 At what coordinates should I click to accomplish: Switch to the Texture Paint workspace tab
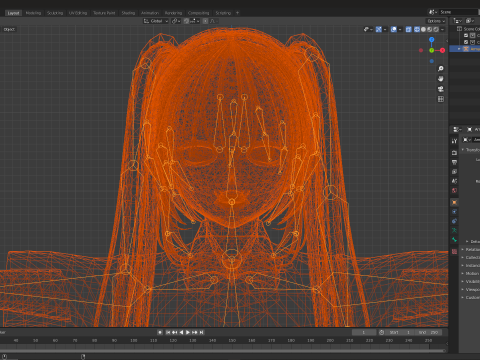tap(104, 13)
